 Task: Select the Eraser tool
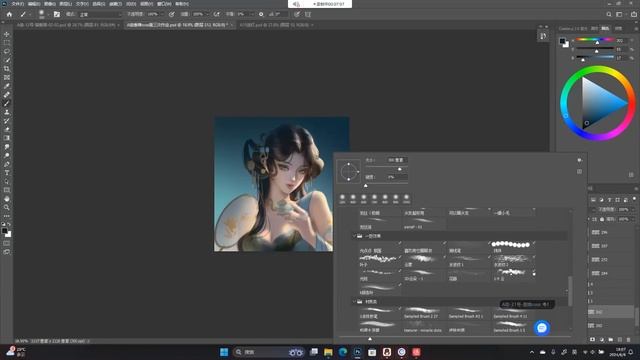point(7,129)
